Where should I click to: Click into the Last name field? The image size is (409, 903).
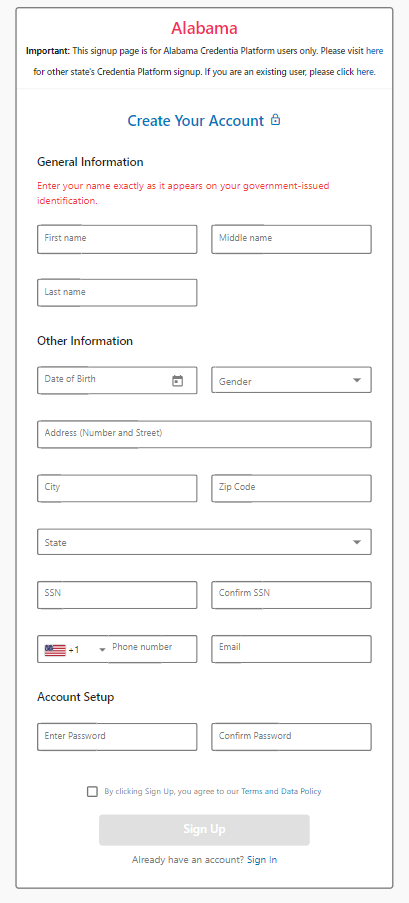pos(117,293)
